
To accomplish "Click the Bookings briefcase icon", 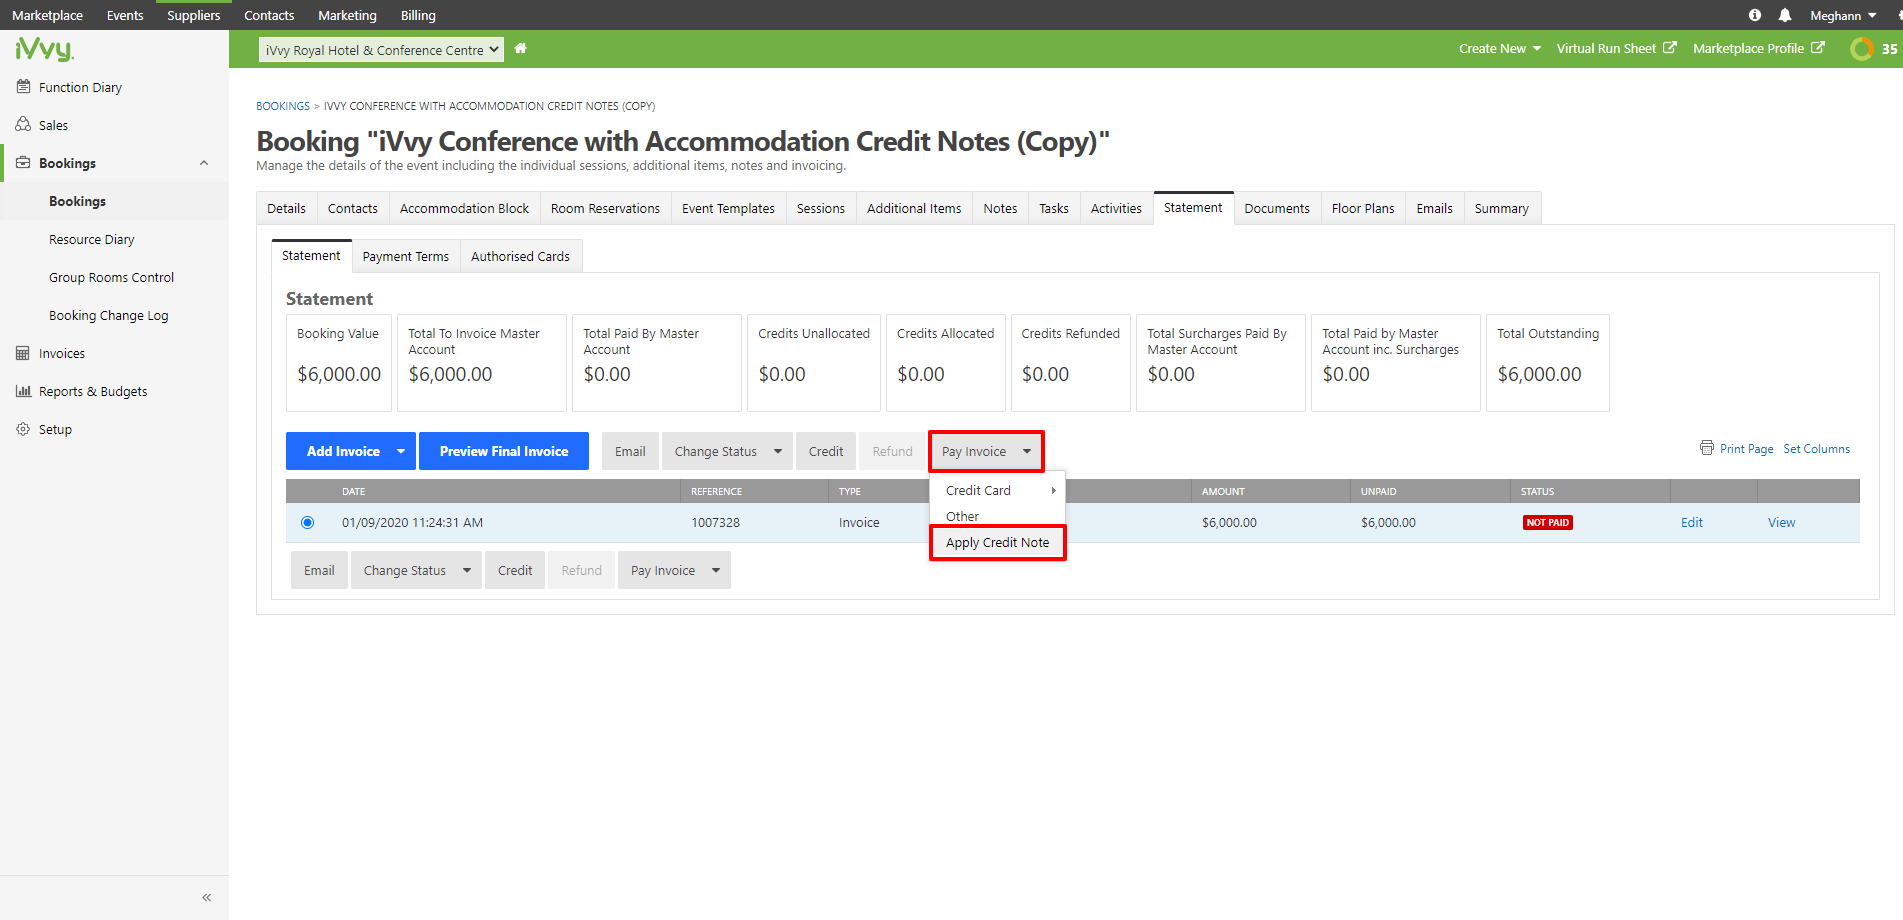I will pyautogui.click(x=23, y=163).
